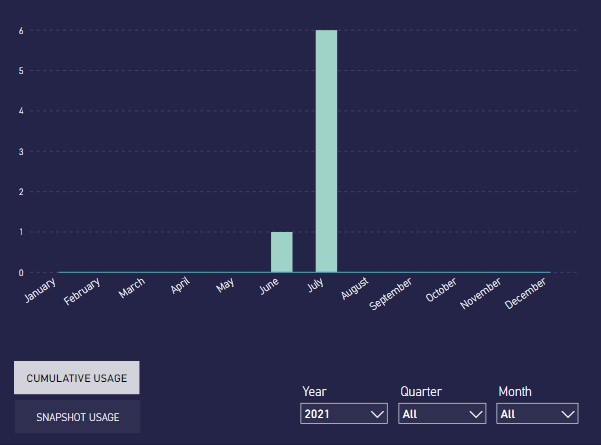Click the August axis label
The height and width of the screenshot is (445, 601).
(355, 288)
